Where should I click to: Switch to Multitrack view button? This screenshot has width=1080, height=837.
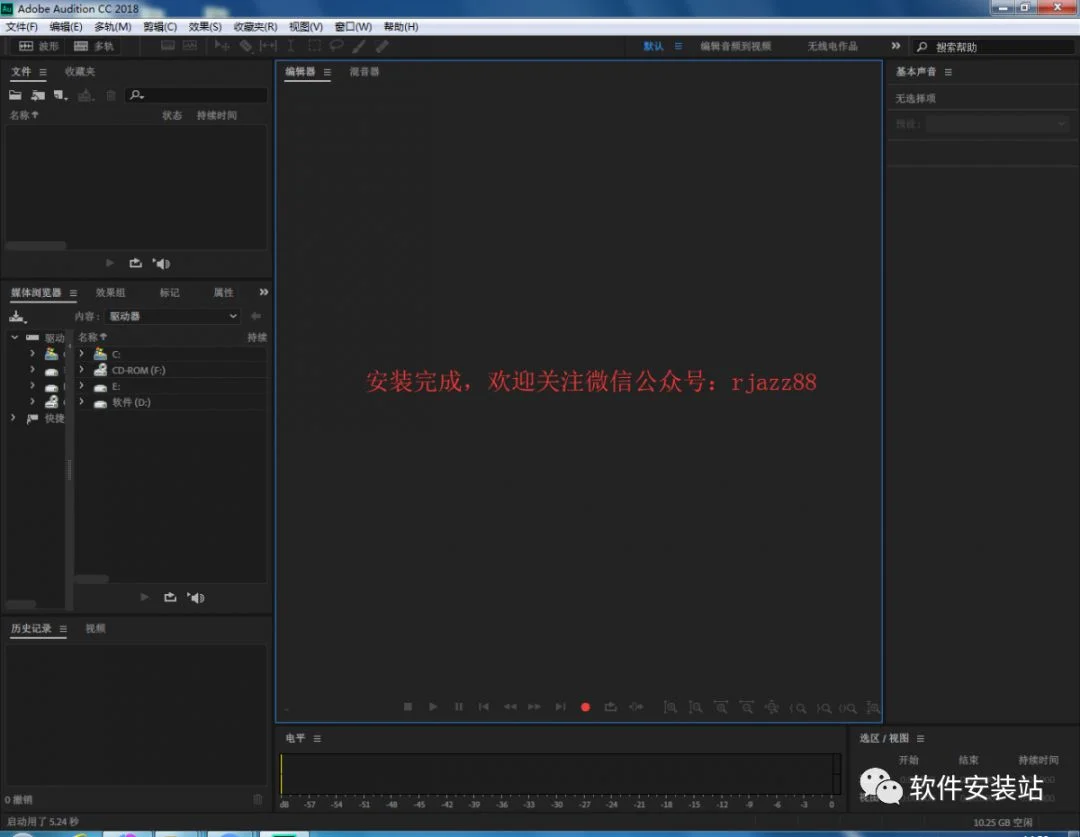click(x=94, y=46)
